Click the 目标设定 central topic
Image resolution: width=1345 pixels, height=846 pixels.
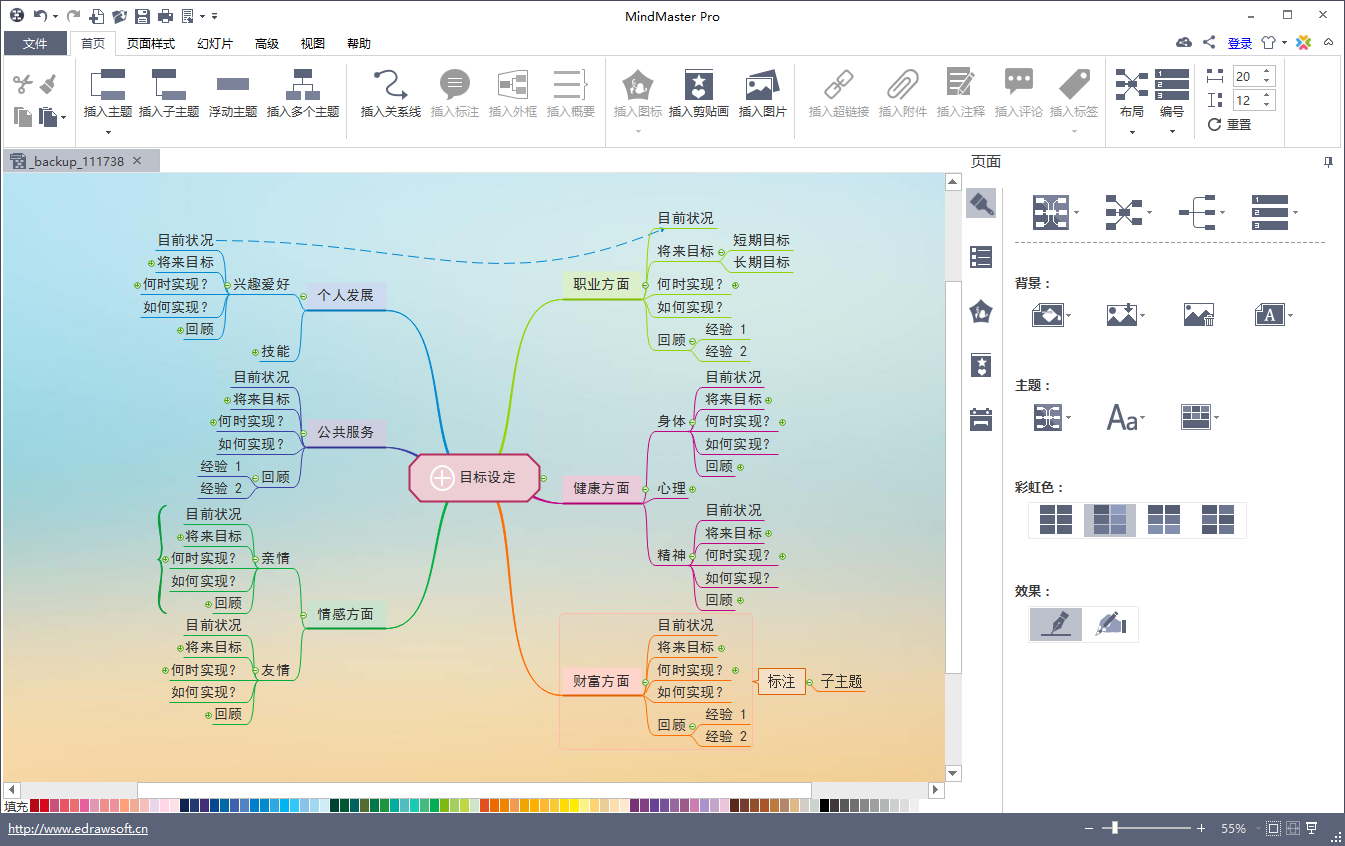click(x=475, y=478)
